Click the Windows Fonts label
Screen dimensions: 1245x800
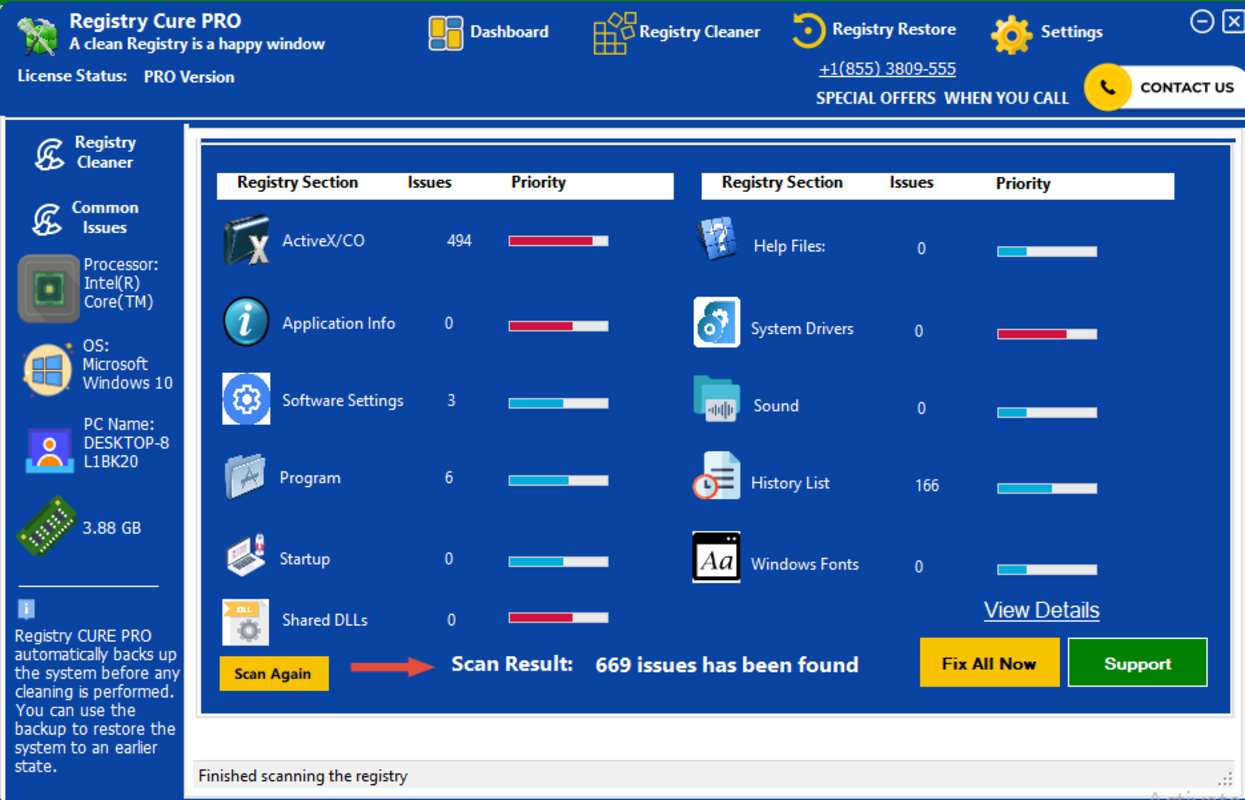[x=805, y=564]
